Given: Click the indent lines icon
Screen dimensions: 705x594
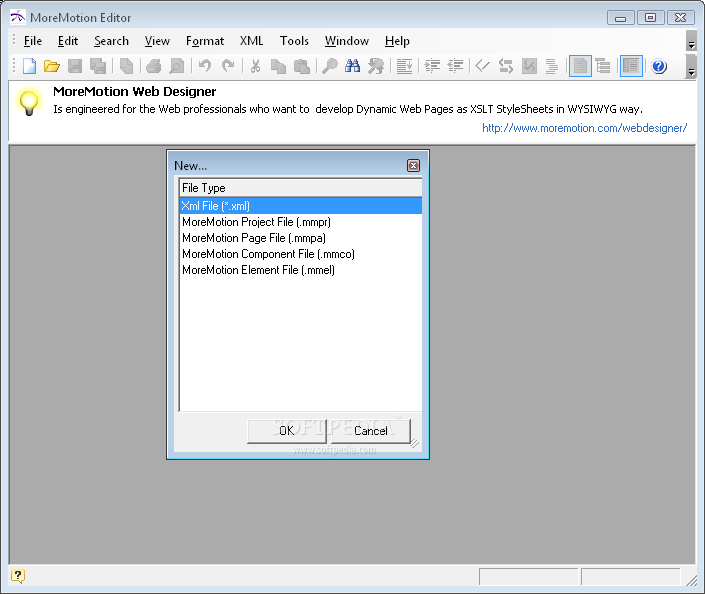Looking at the screenshot, I should click(x=432, y=66).
